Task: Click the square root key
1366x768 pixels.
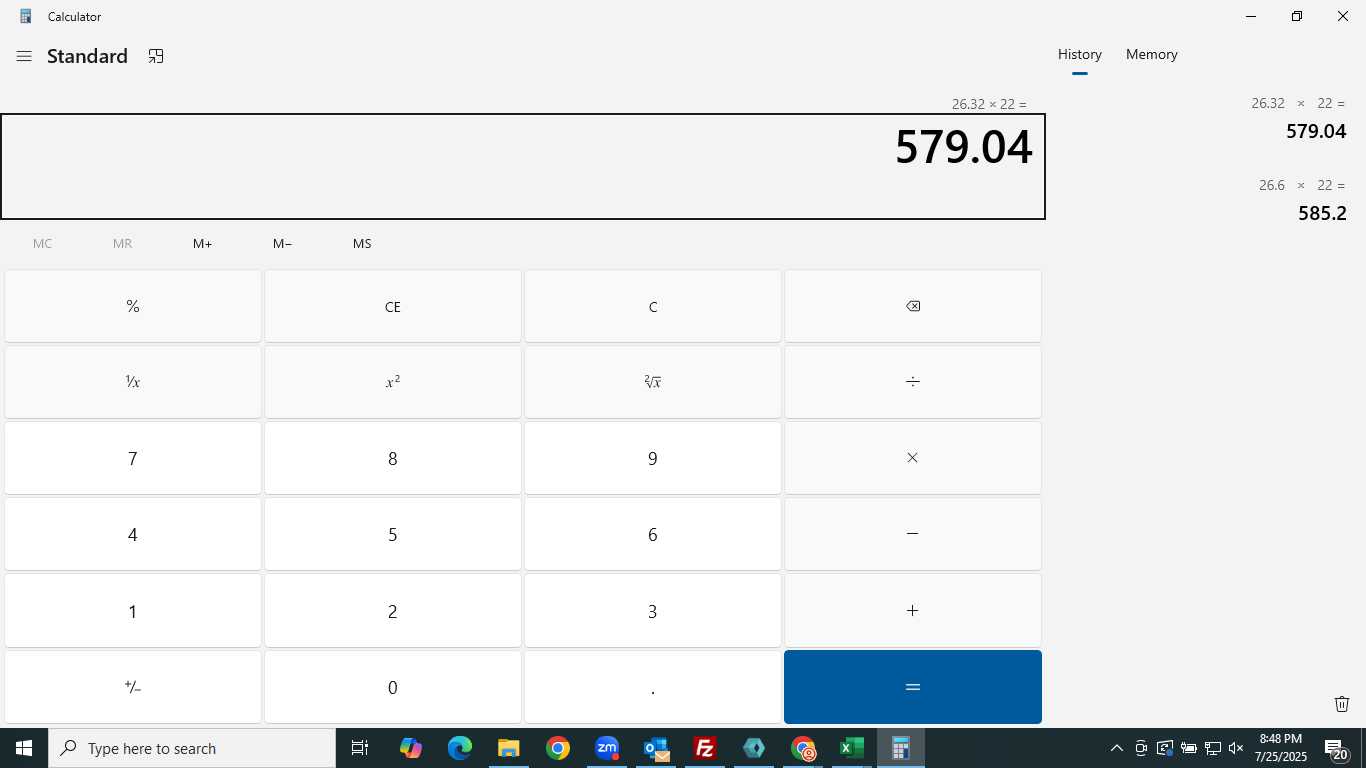Action: click(653, 382)
